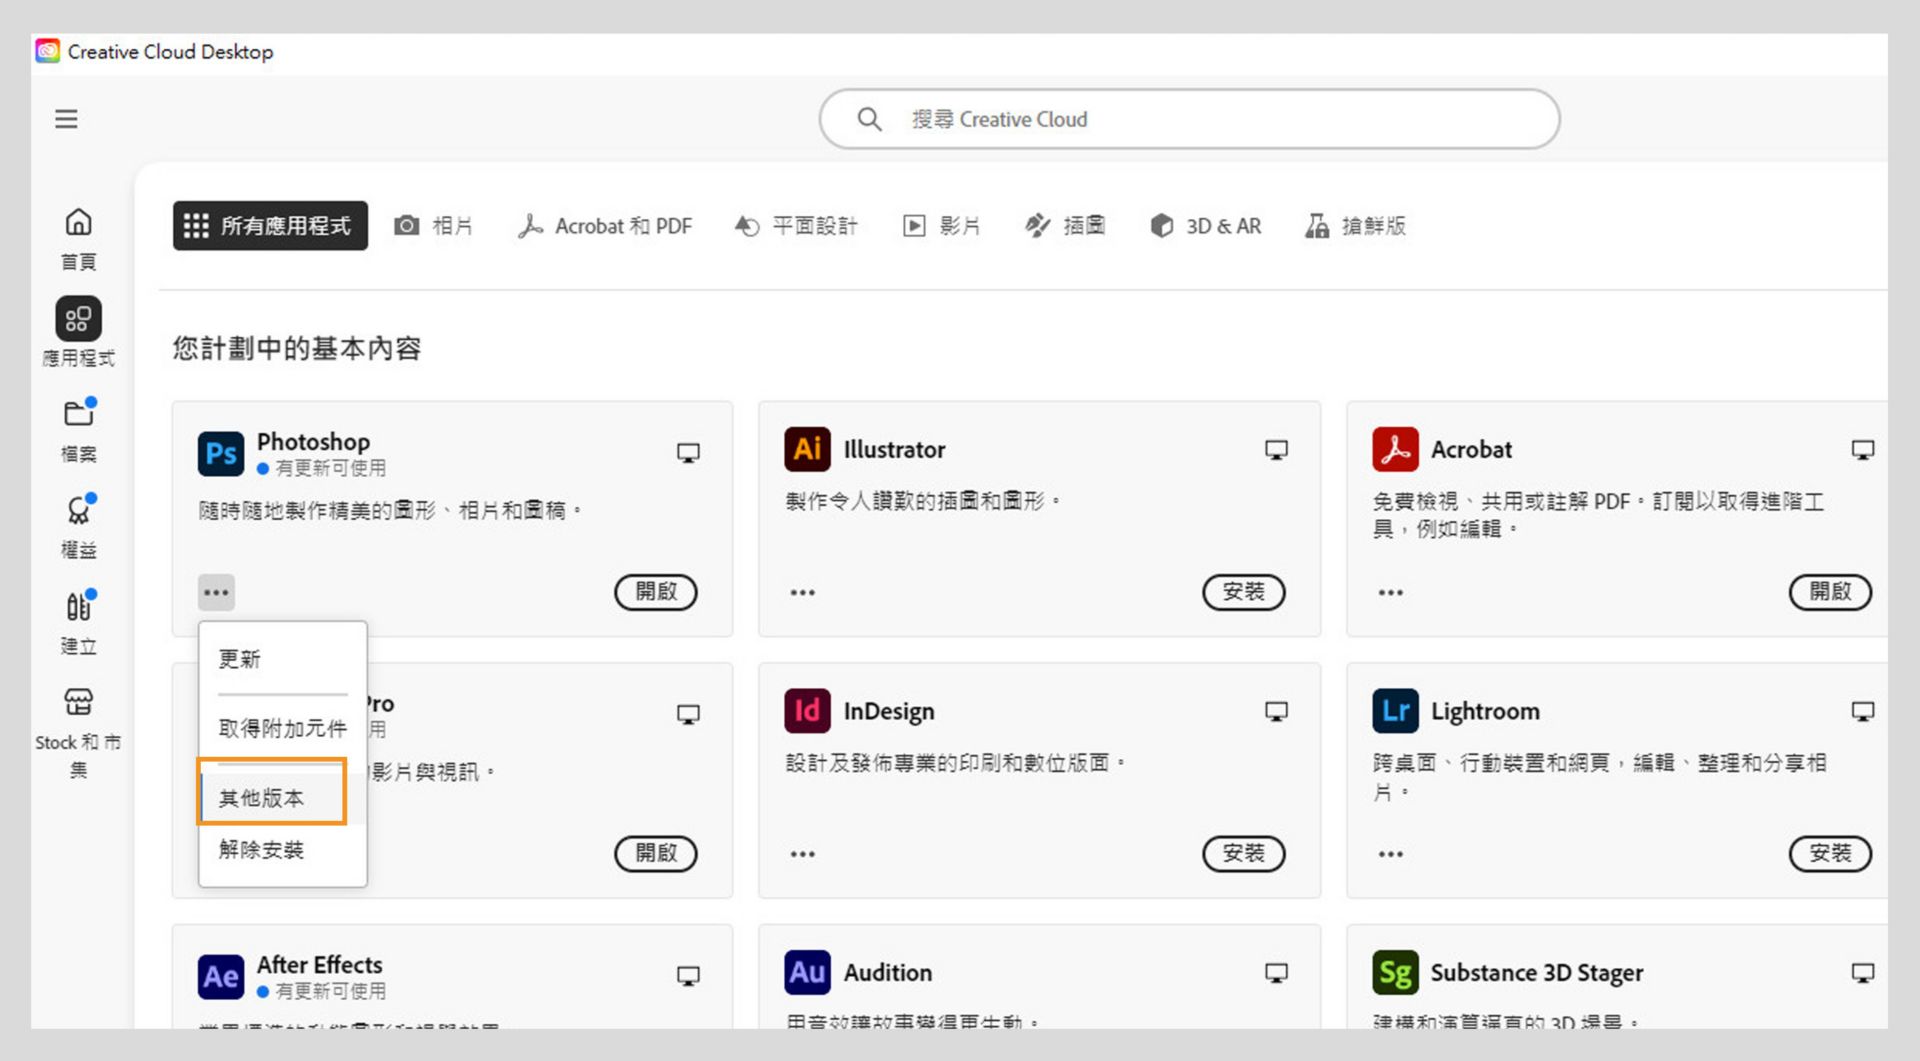Open InDesign's three-dot more options menu
This screenshot has width=1920, height=1061.
[x=803, y=854]
